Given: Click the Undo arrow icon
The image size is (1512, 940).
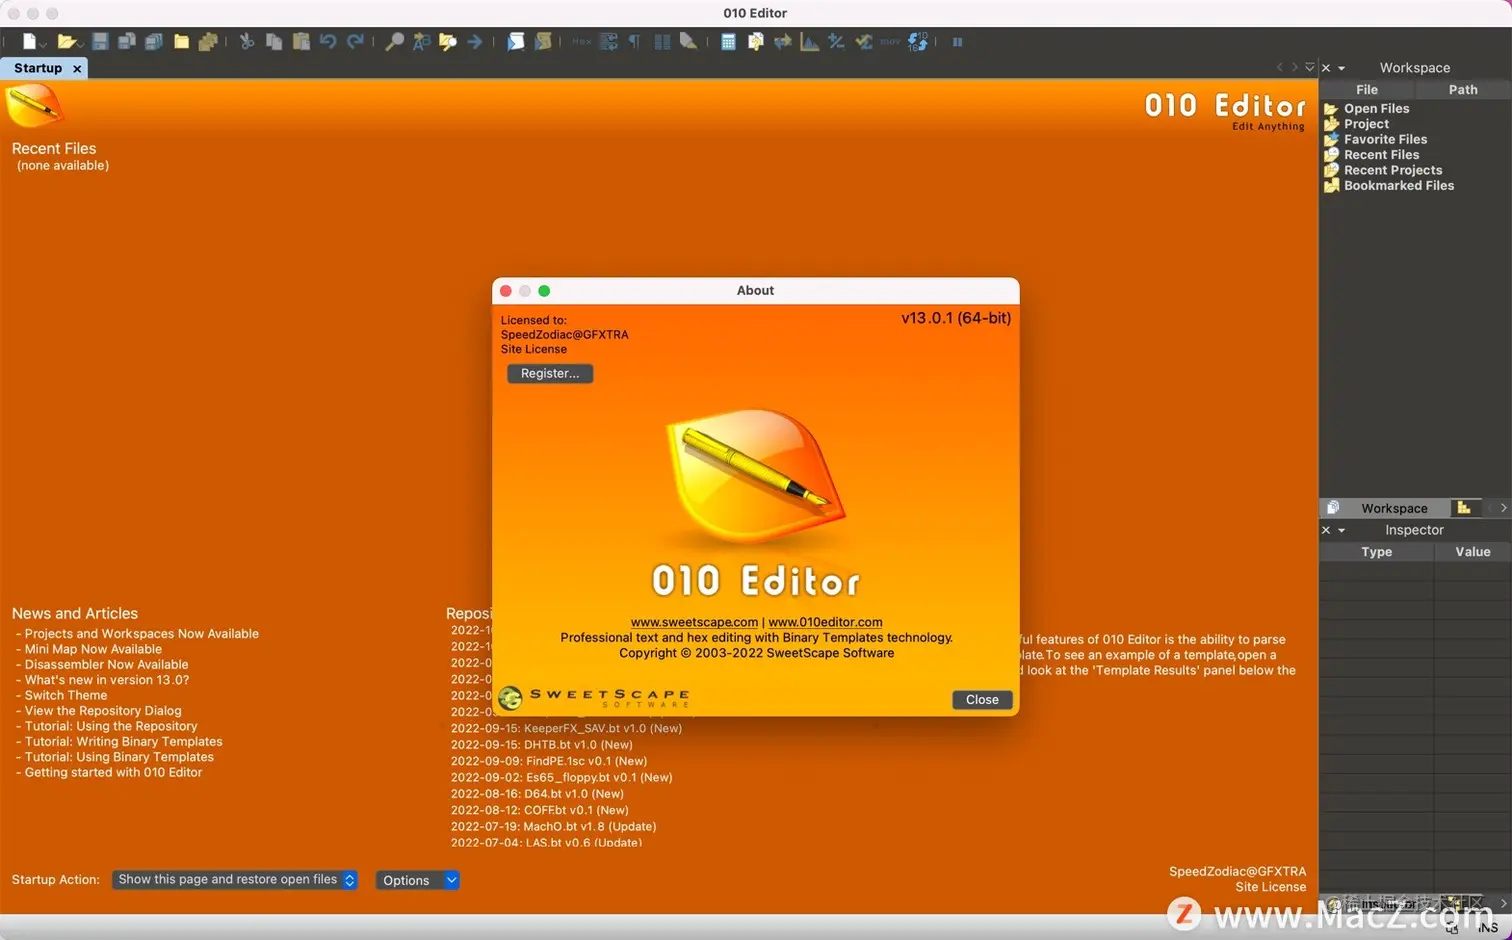Looking at the screenshot, I should point(328,42).
